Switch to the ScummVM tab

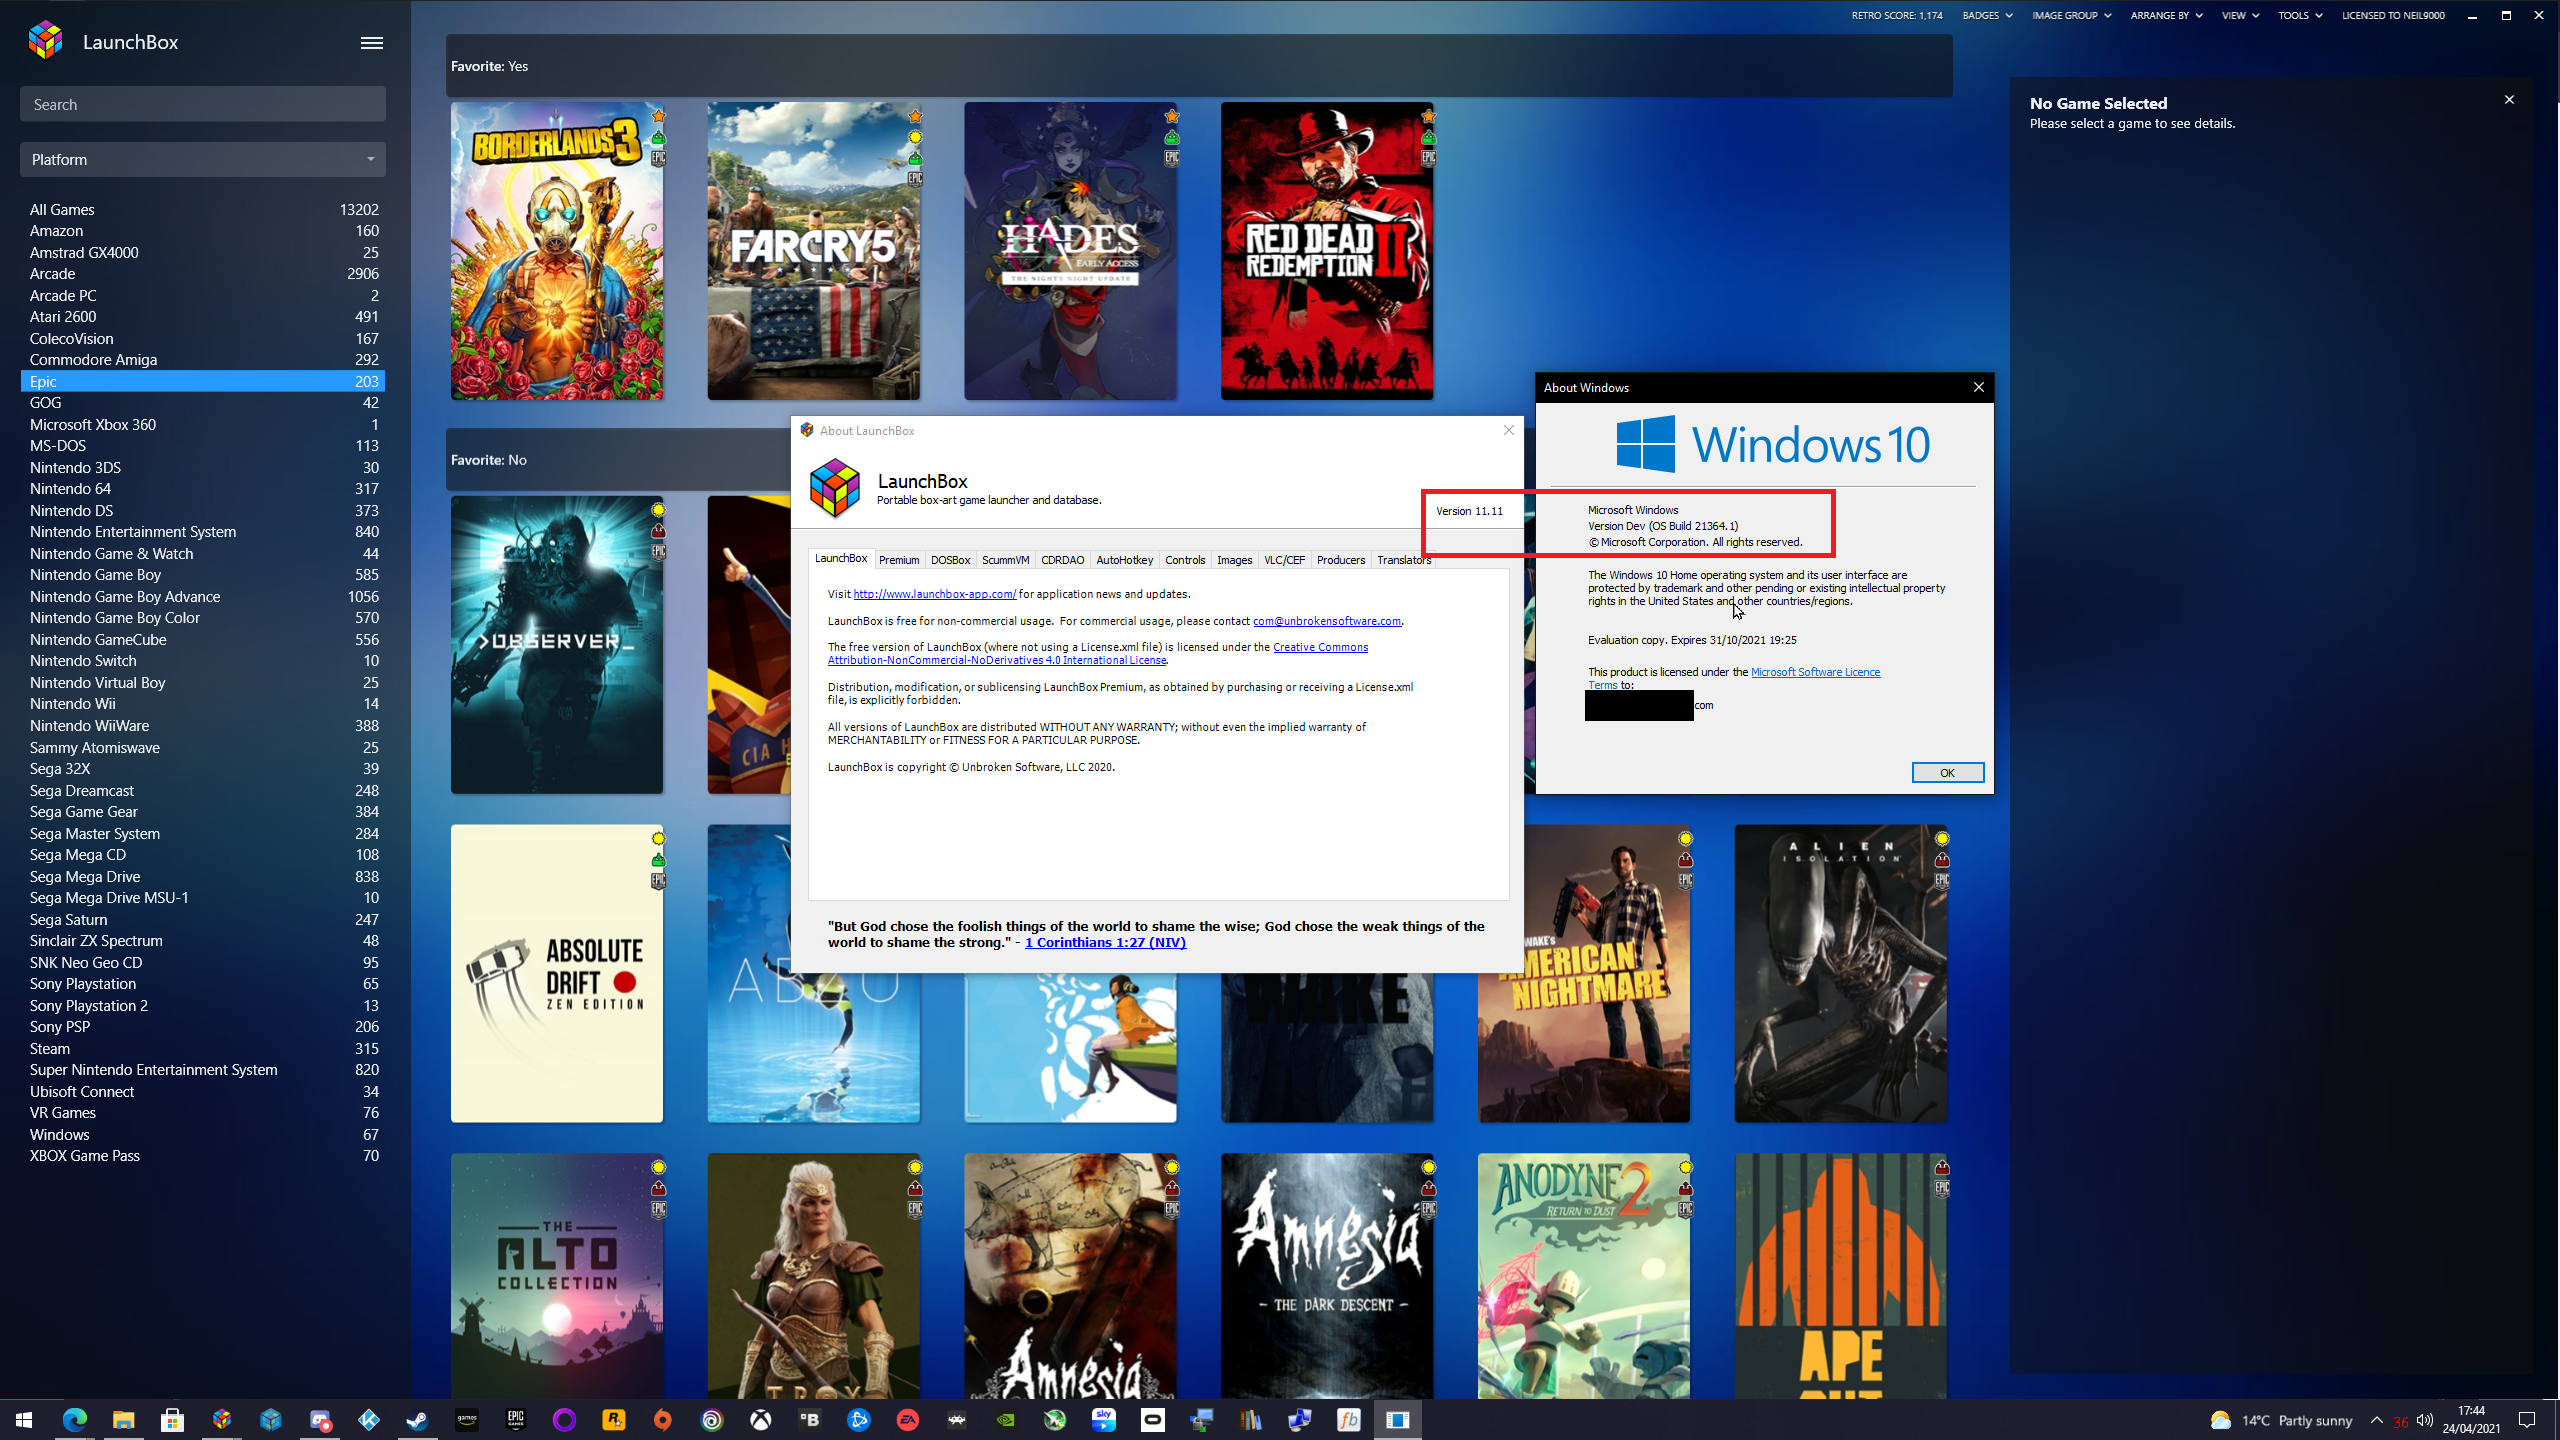click(x=1005, y=560)
